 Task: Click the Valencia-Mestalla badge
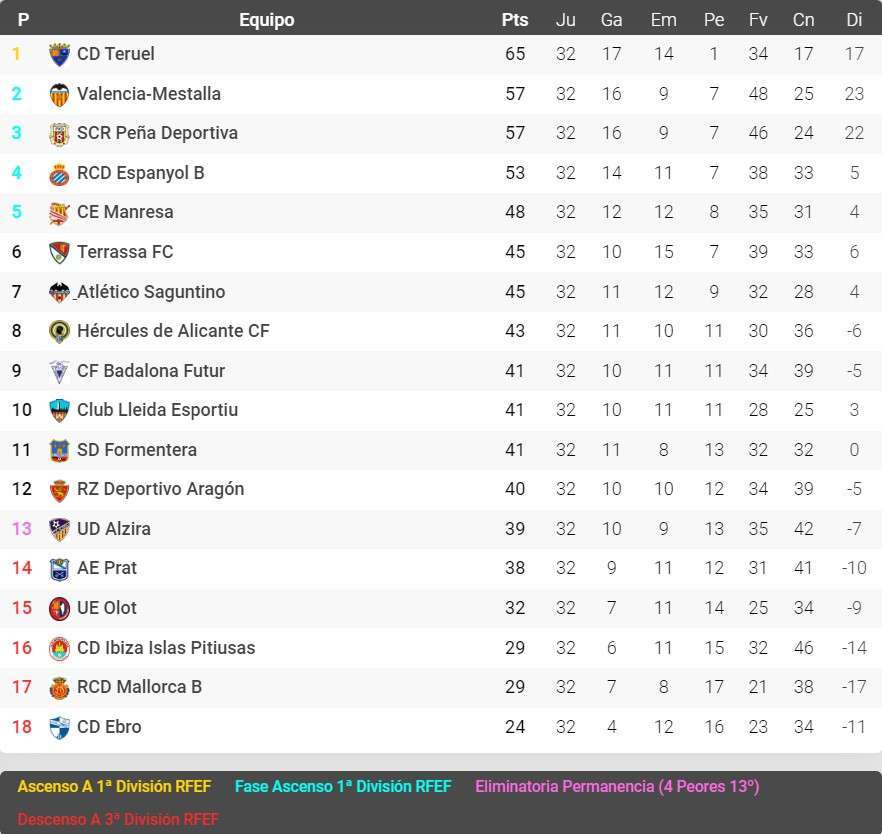click(59, 93)
